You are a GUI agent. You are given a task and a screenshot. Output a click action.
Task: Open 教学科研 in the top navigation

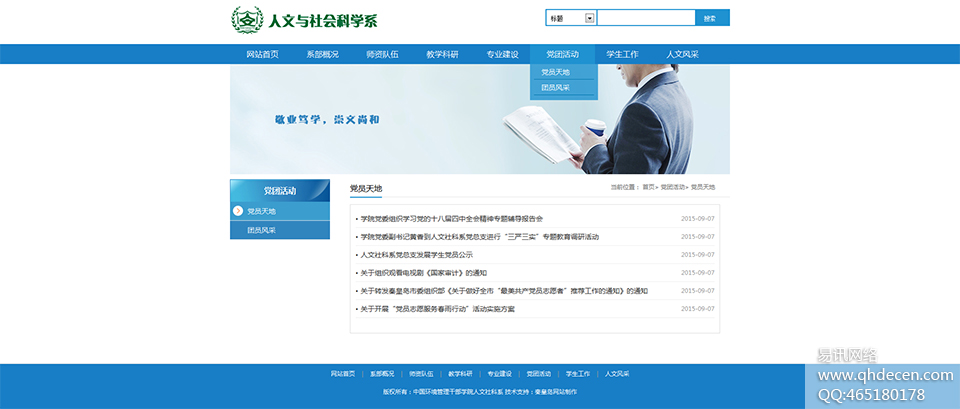(443, 54)
